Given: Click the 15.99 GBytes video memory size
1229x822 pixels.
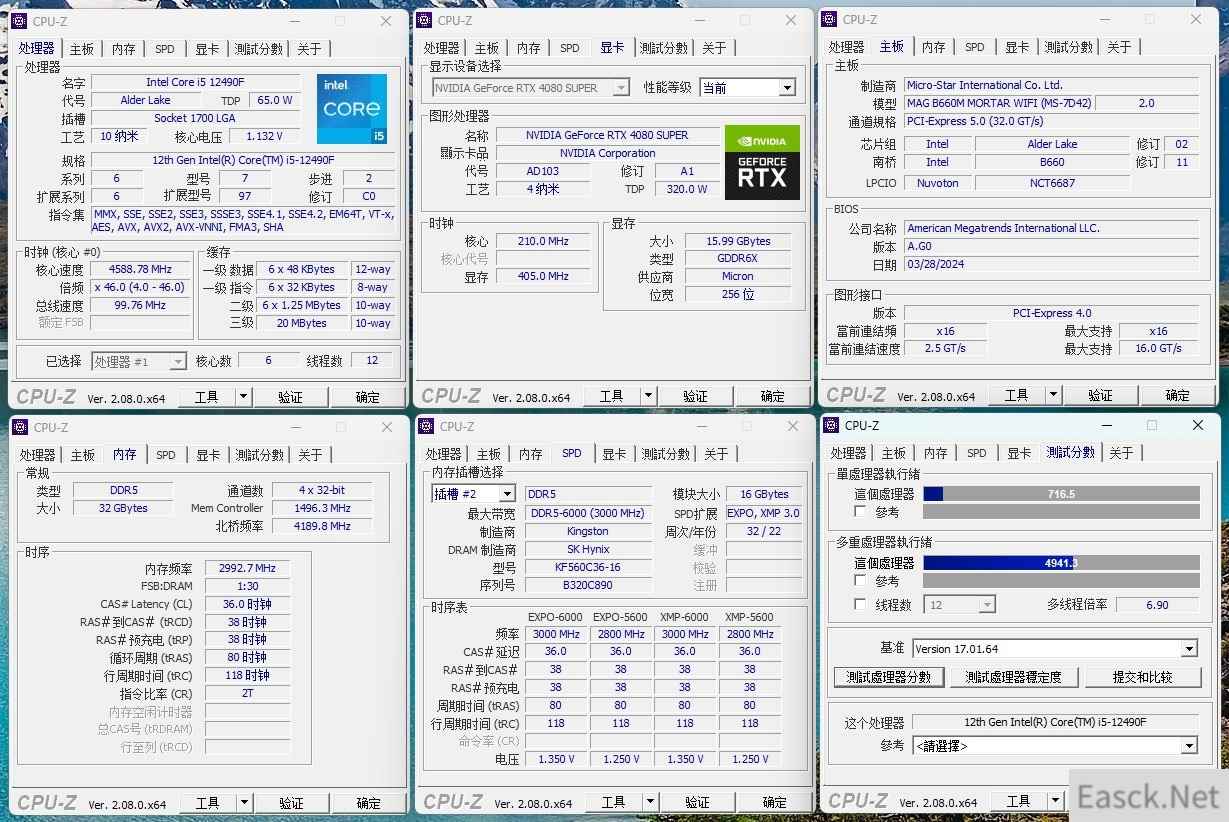Looking at the screenshot, I should tap(738, 241).
